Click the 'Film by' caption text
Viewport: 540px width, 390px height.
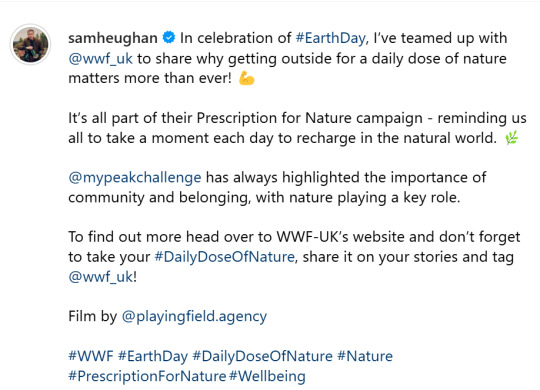coord(93,316)
